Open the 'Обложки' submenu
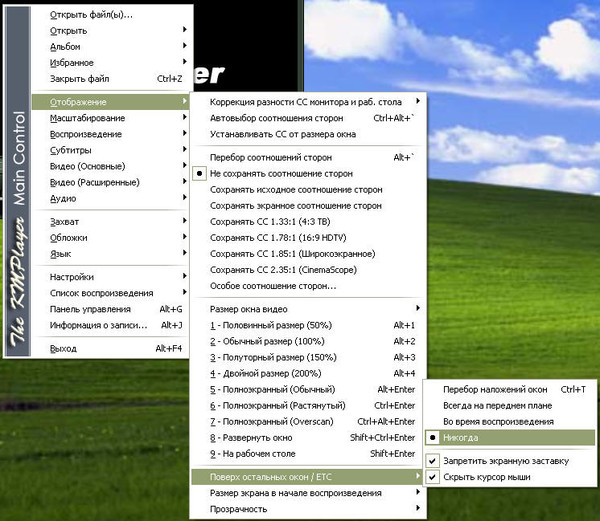600x521 pixels. pyautogui.click(x=110, y=238)
